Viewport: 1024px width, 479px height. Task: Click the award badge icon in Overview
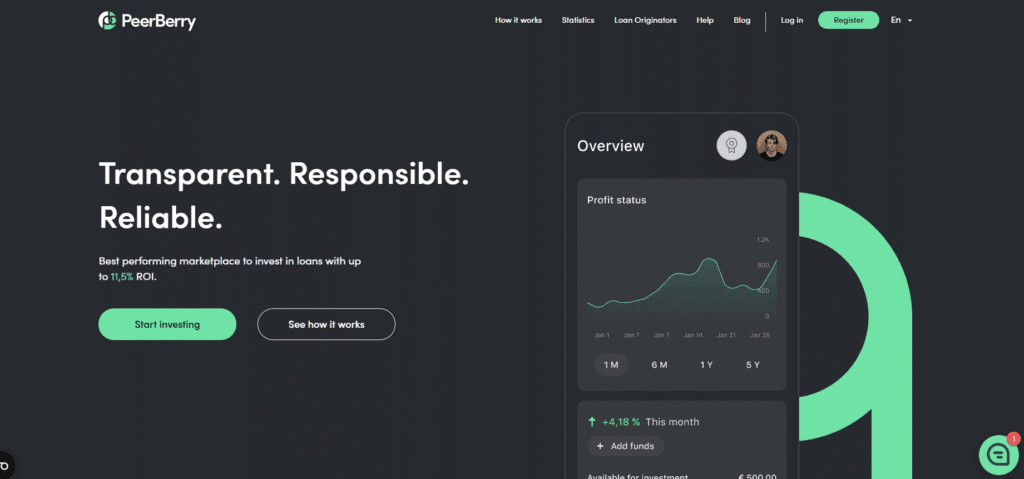(x=732, y=146)
